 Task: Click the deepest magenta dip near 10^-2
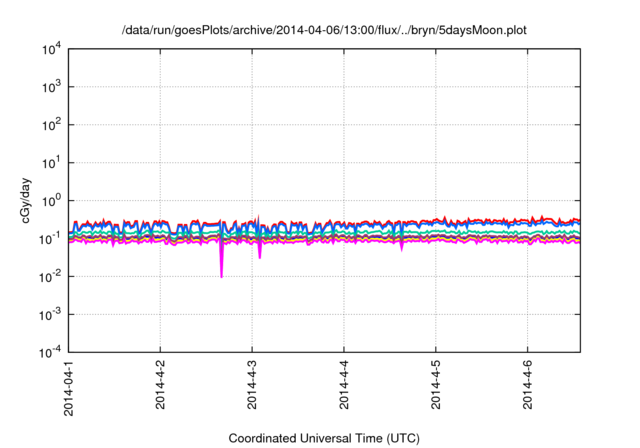[x=222, y=261]
